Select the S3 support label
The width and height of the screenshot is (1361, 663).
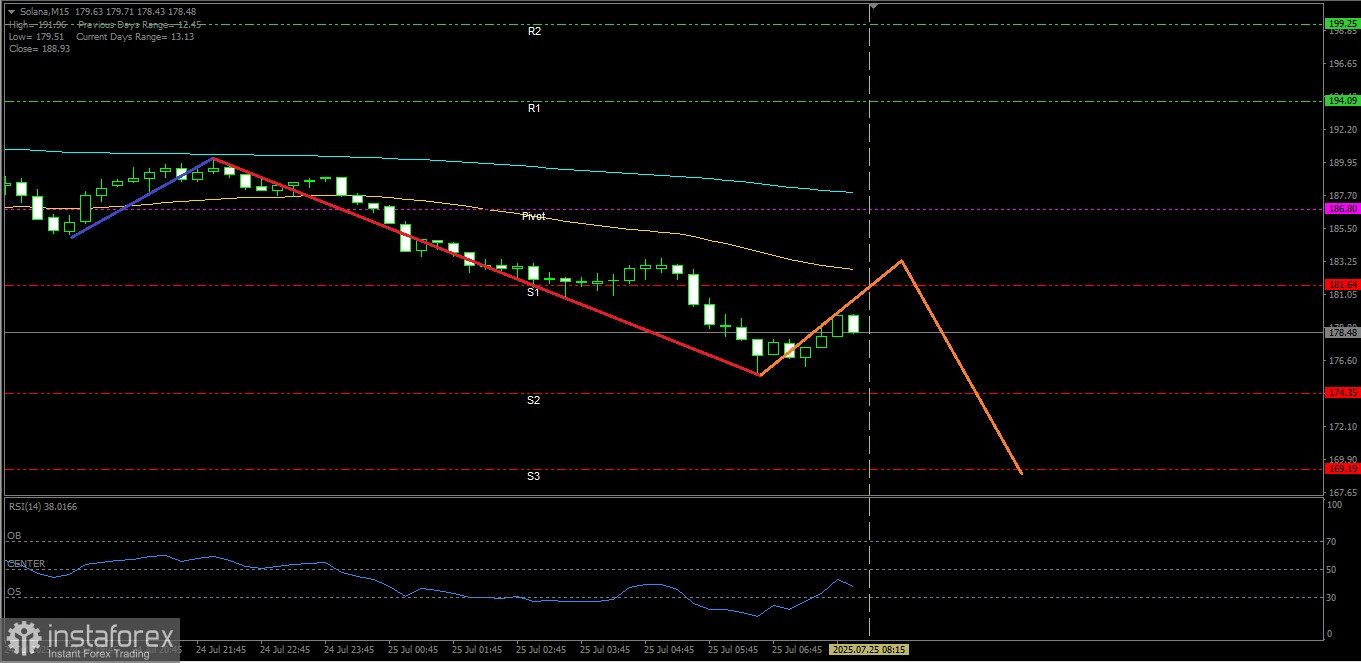(534, 476)
